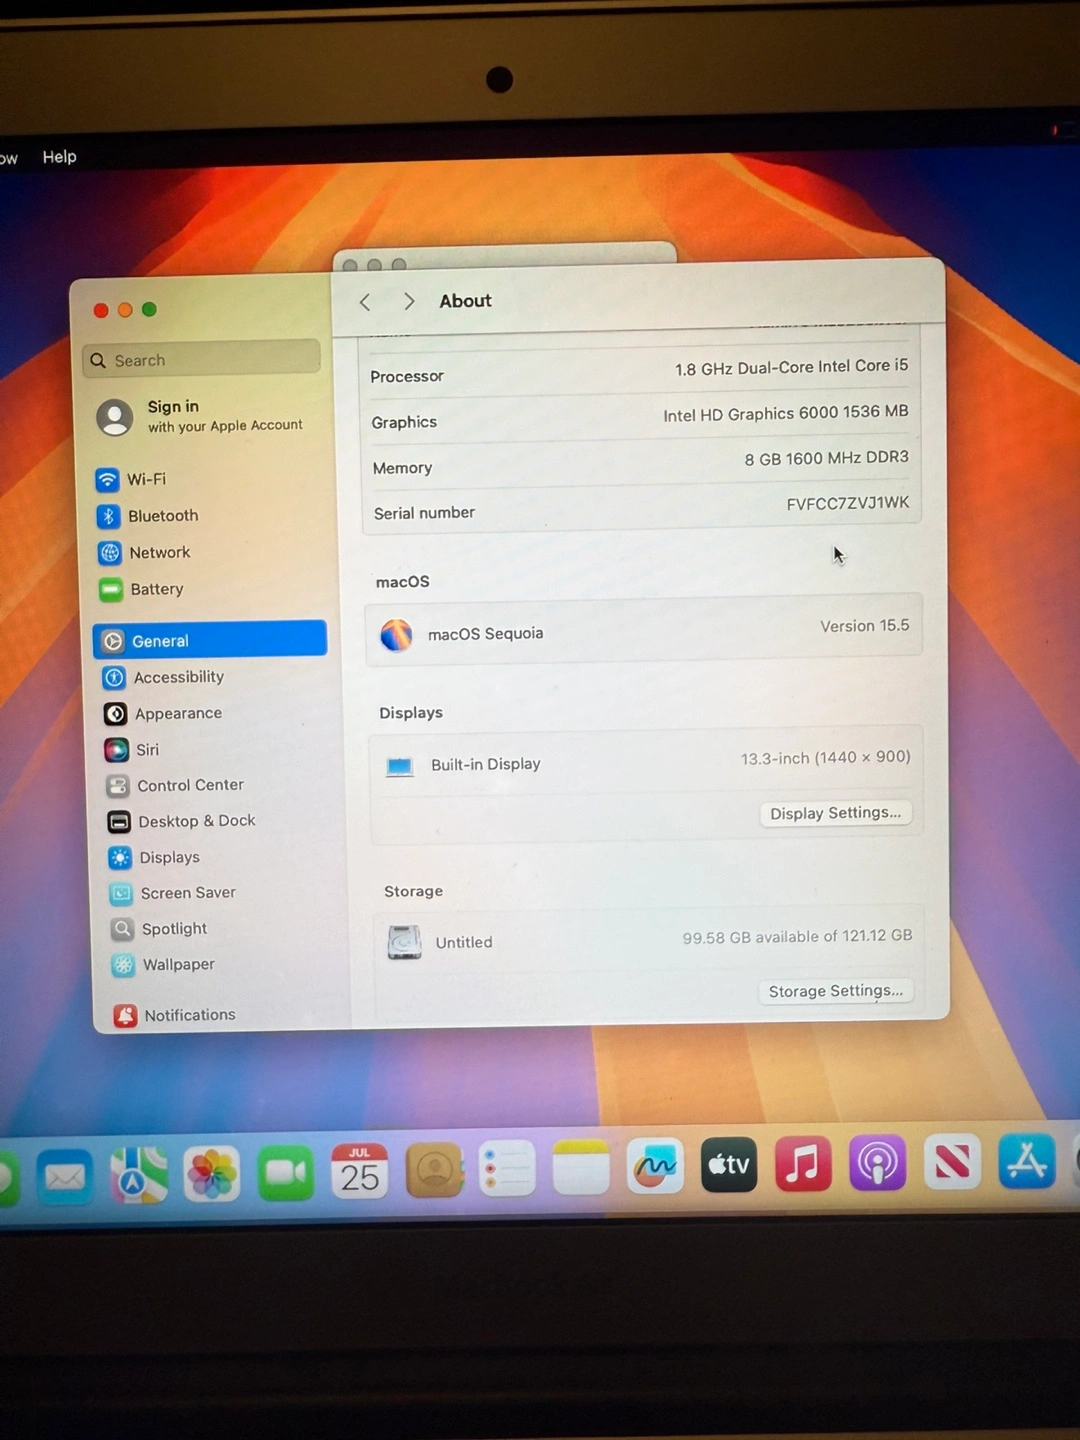Click the macOS Sequoia row
Image resolution: width=1080 pixels, height=1440 pixels.
coord(644,632)
